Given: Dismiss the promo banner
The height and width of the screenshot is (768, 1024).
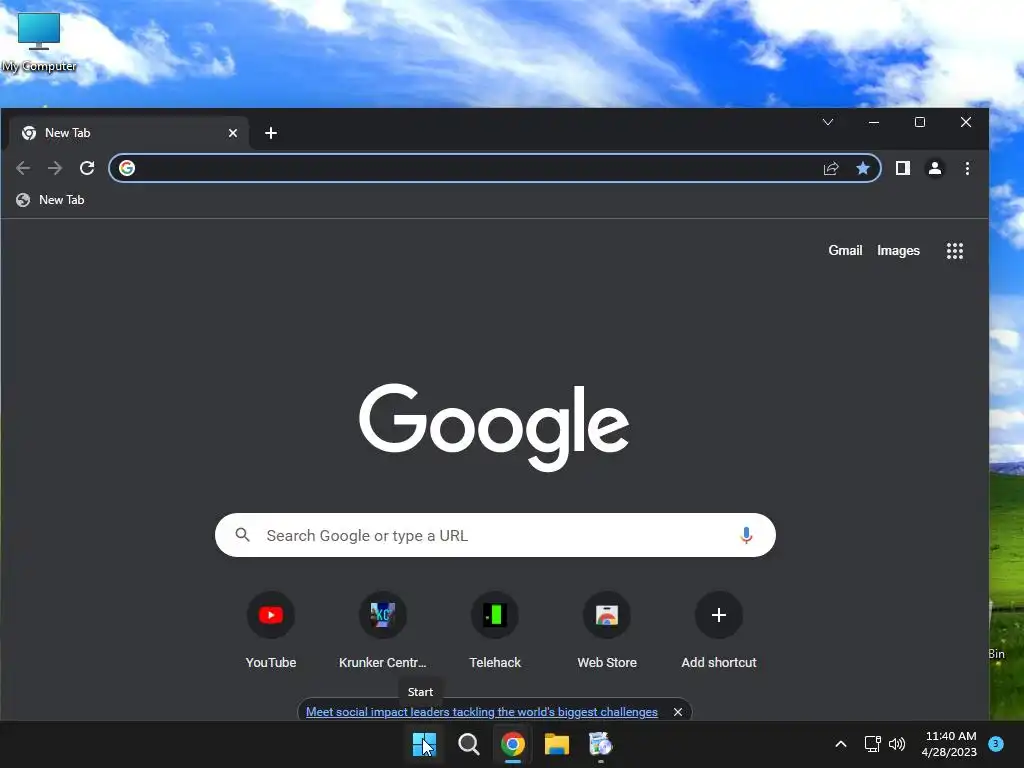Looking at the screenshot, I should [678, 712].
